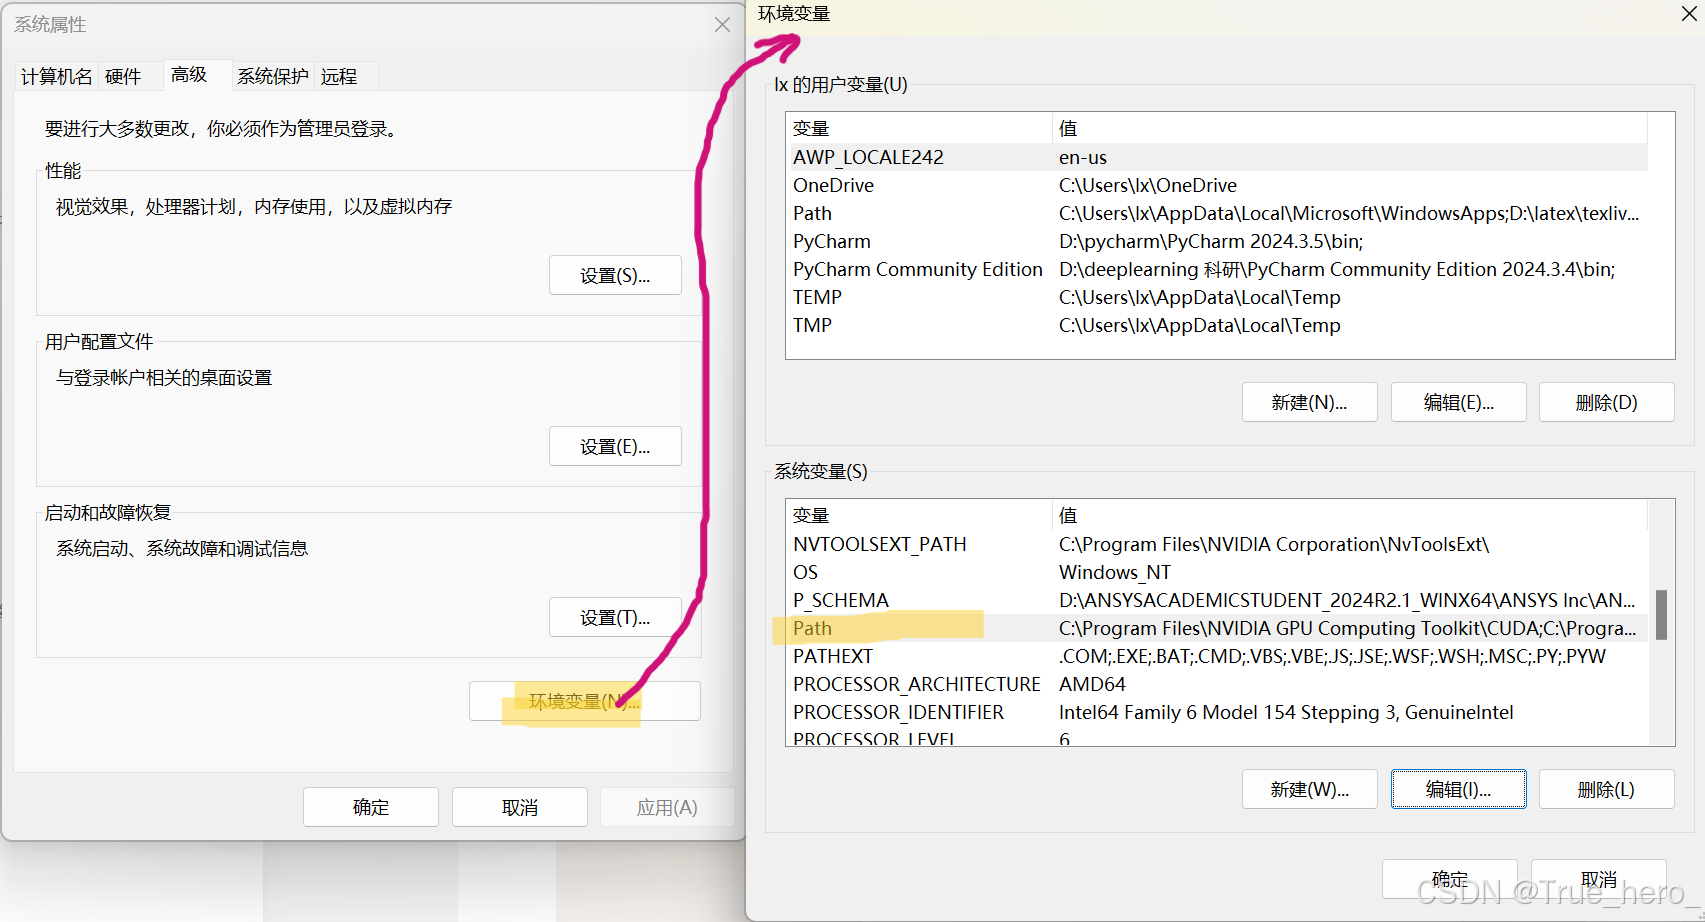Click the highlighted 环境变量(N) button
Image resolution: width=1705 pixels, height=922 pixels.
pos(584,701)
